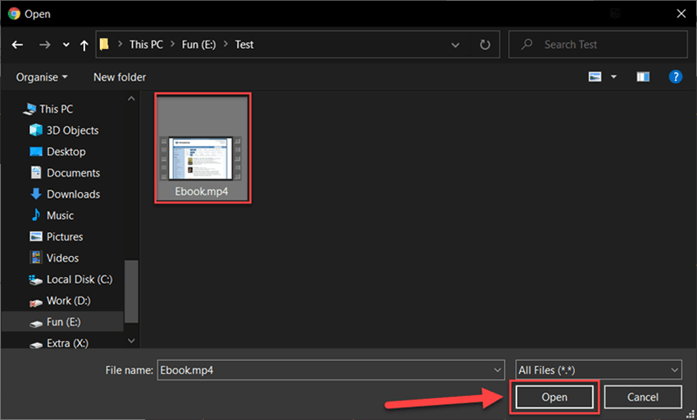The image size is (697, 420).
Task: Open the Help question mark icon
Action: (676, 77)
